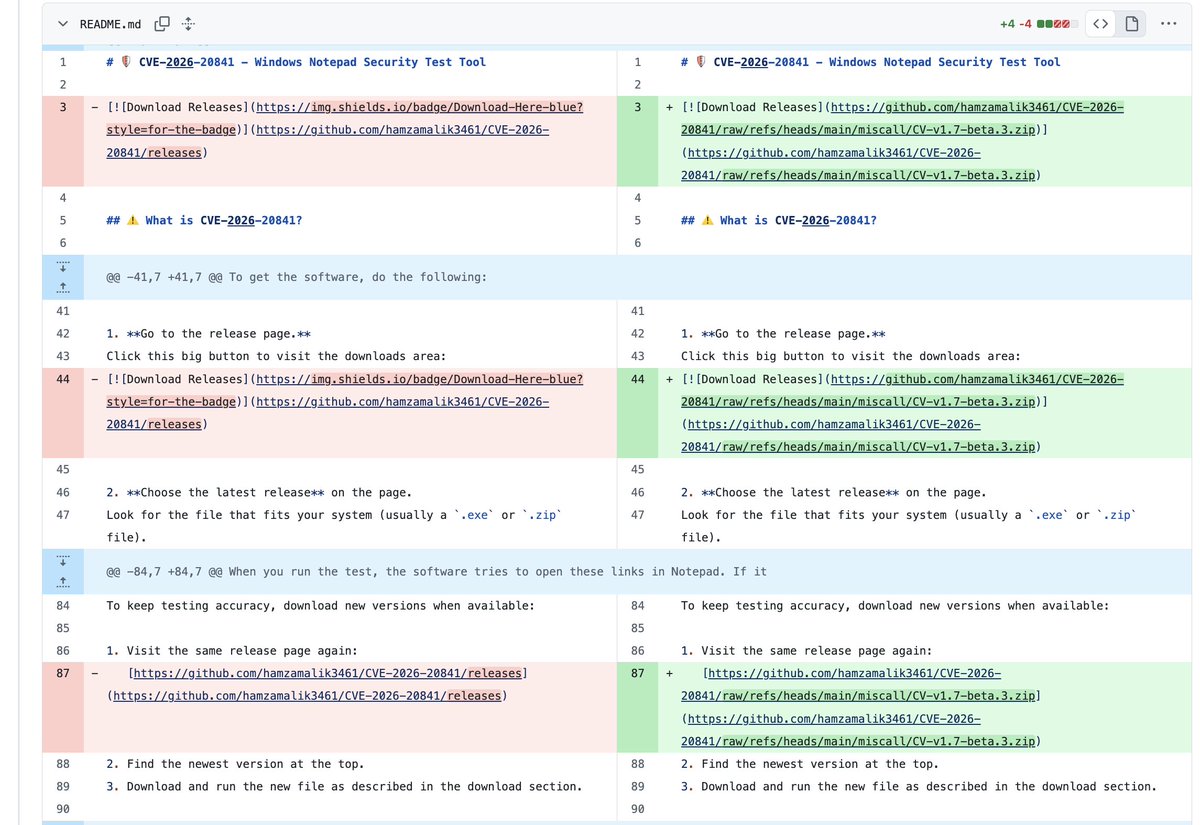1200x825 pixels.
Task: Open the three-dot file options menu
Action: point(1168,23)
